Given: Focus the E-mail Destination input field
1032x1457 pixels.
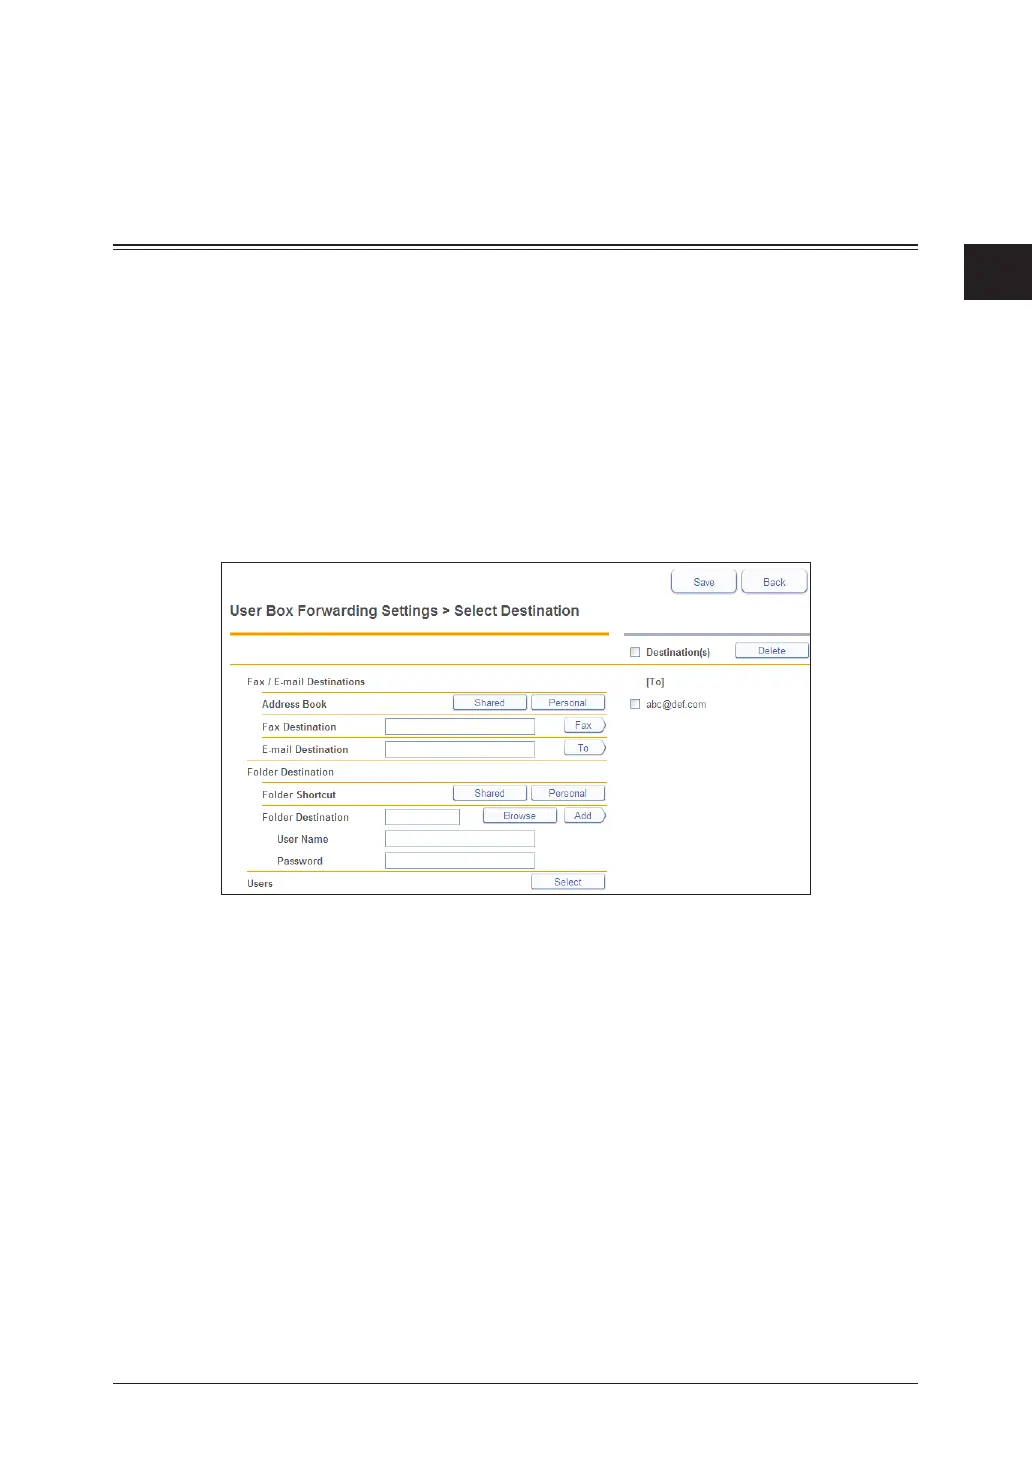Looking at the screenshot, I should pyautogui.click(x=460, y=749).
